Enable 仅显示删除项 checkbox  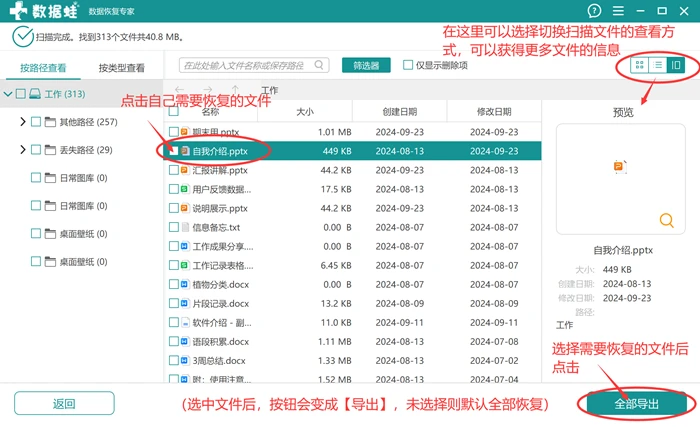click(408, 65)
